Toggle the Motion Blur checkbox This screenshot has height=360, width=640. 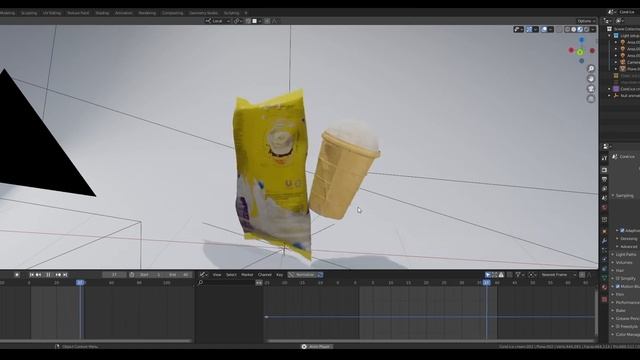pos(618,286)
